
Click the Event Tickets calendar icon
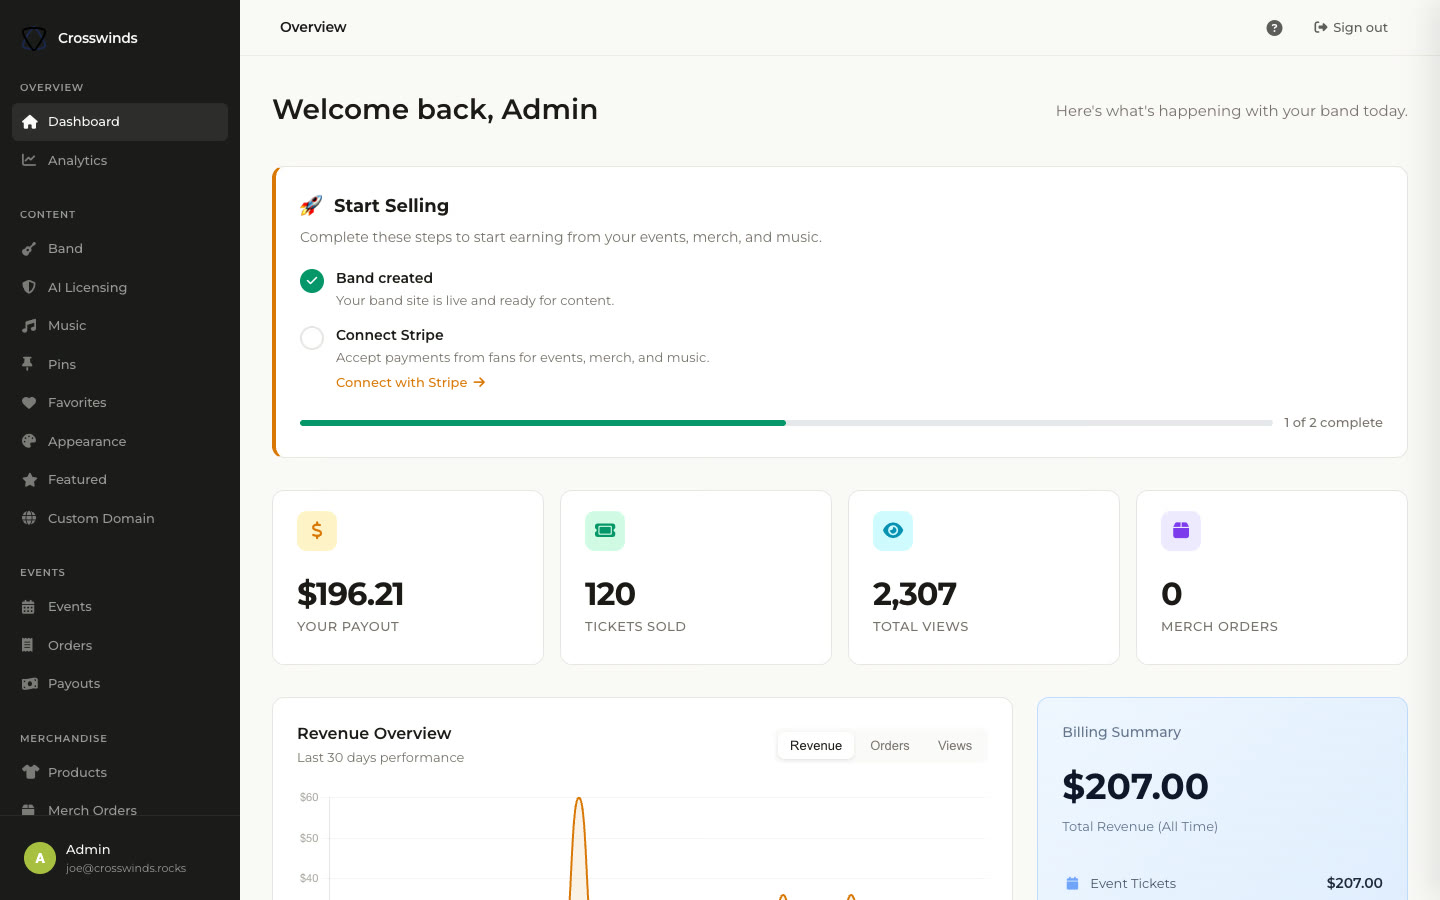point(1072,883)
